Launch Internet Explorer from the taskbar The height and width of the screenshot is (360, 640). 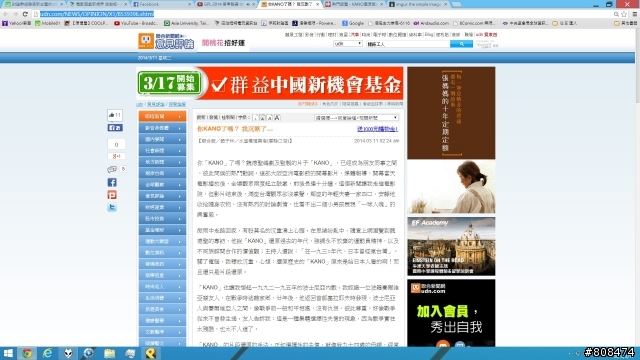pos(48,353)
